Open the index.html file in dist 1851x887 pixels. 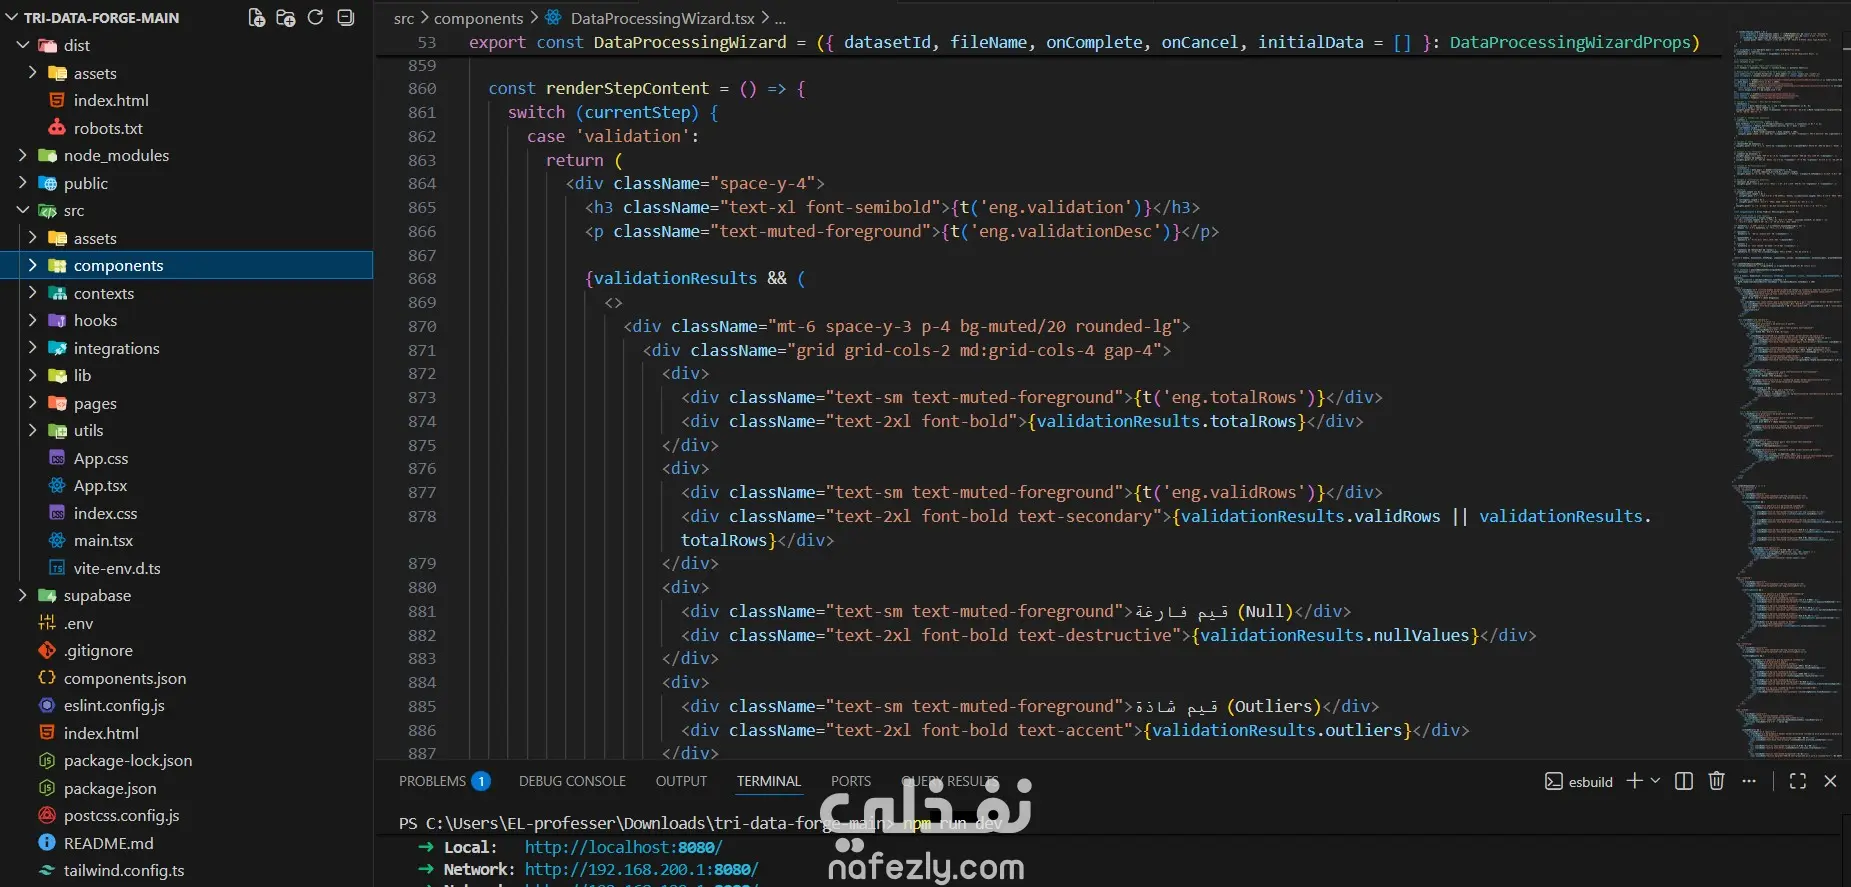point(111,100)
